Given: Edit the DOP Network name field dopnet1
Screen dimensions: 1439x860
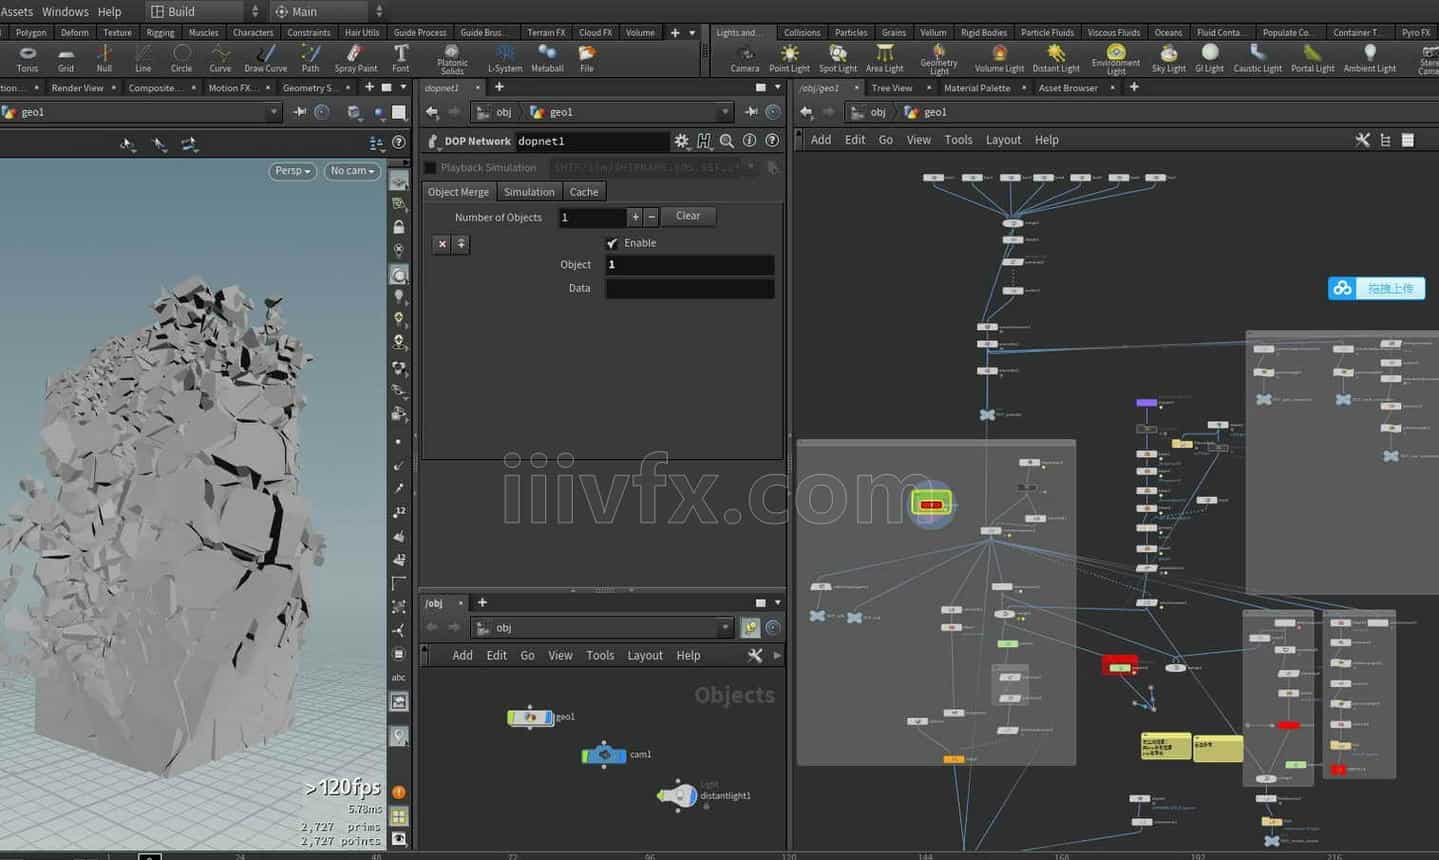Looking at the screenshot, I should (591, 141).
